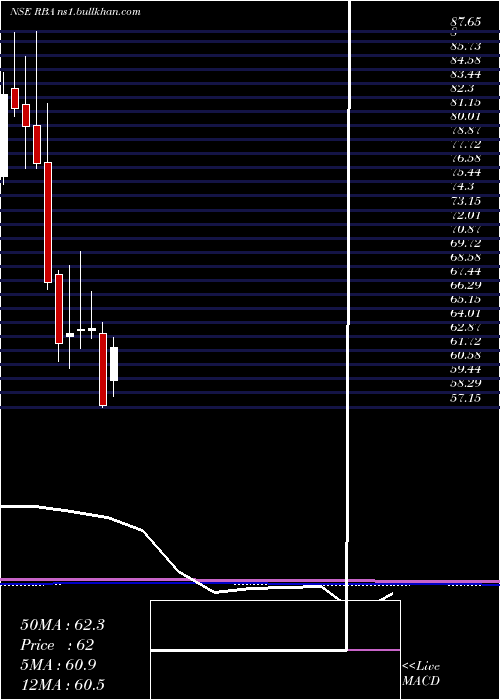
Task: Click the 5MA : 60.9 readout
Action: pos(58,665)
